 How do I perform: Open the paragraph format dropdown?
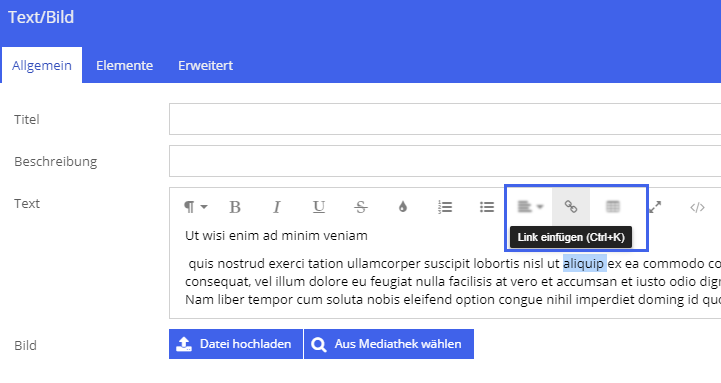pyautogui.click(x=195, y=207)
